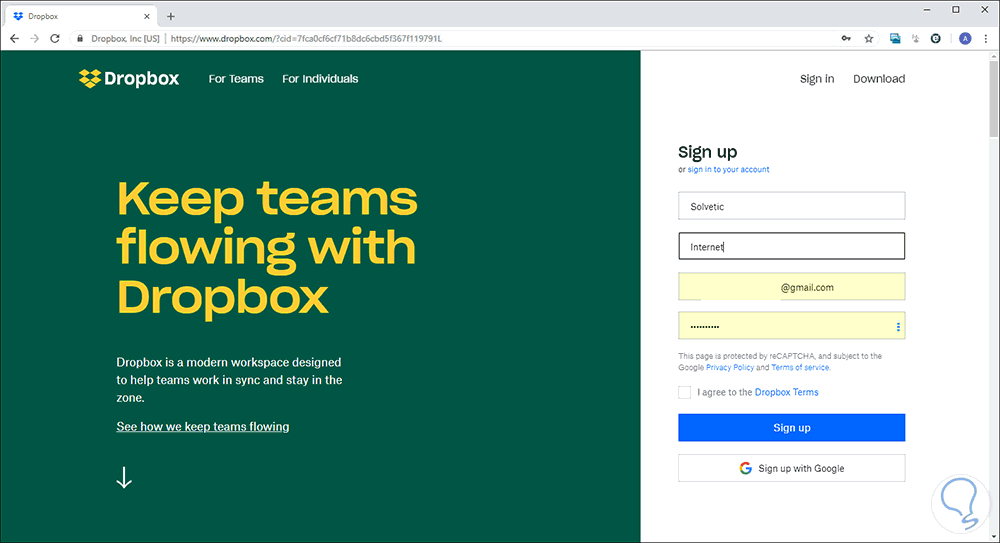
Task: Click the browser back arrow
Action: (x=14, y=38)
